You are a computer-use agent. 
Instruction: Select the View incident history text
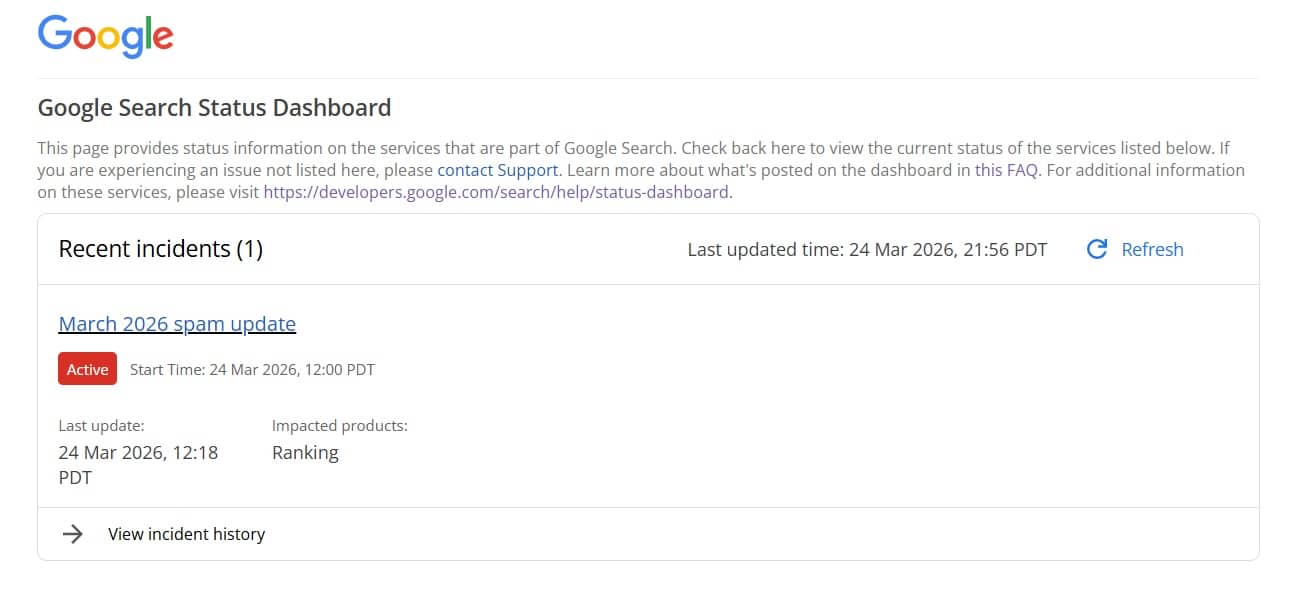pyautogui.click(x=186, y=534)
